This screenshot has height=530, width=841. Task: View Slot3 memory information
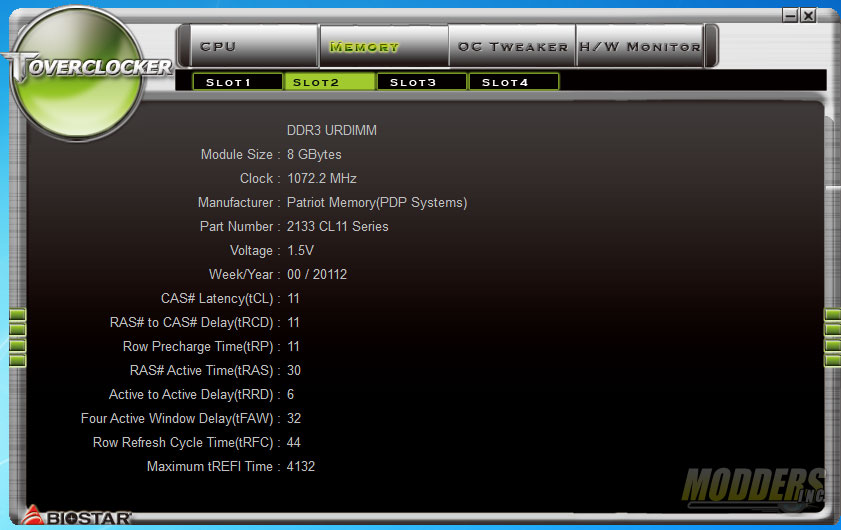click(x=422, y=82)
